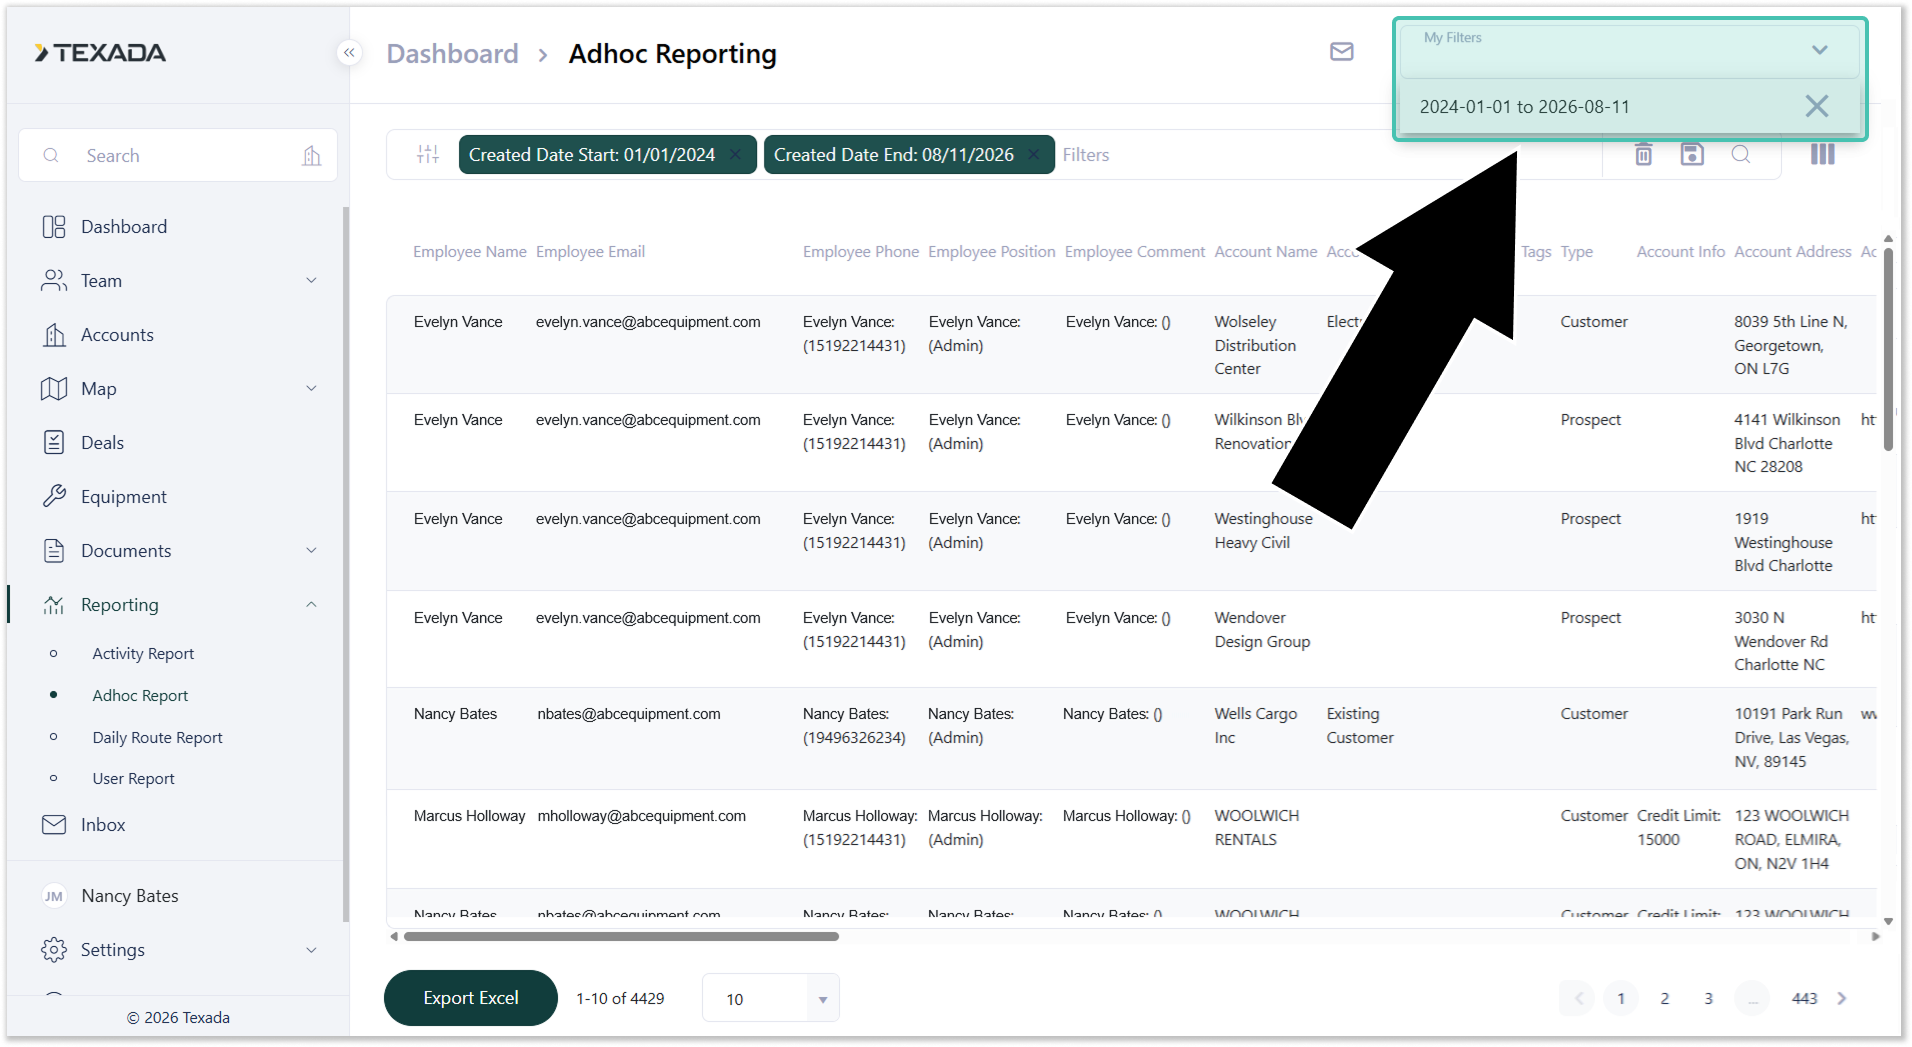Click the Map icon in sidebar
This screenshot has width=1912, height=1047.
[54, 389]
